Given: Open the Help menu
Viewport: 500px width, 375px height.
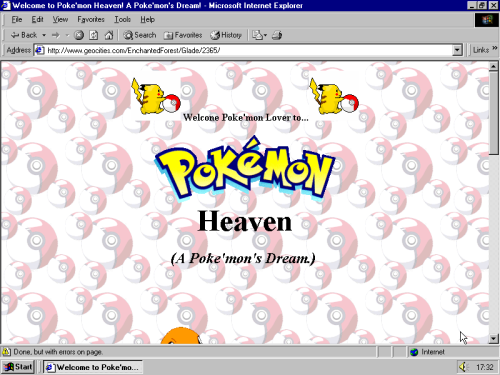Looking at the screenshot, I should [147, 20].
